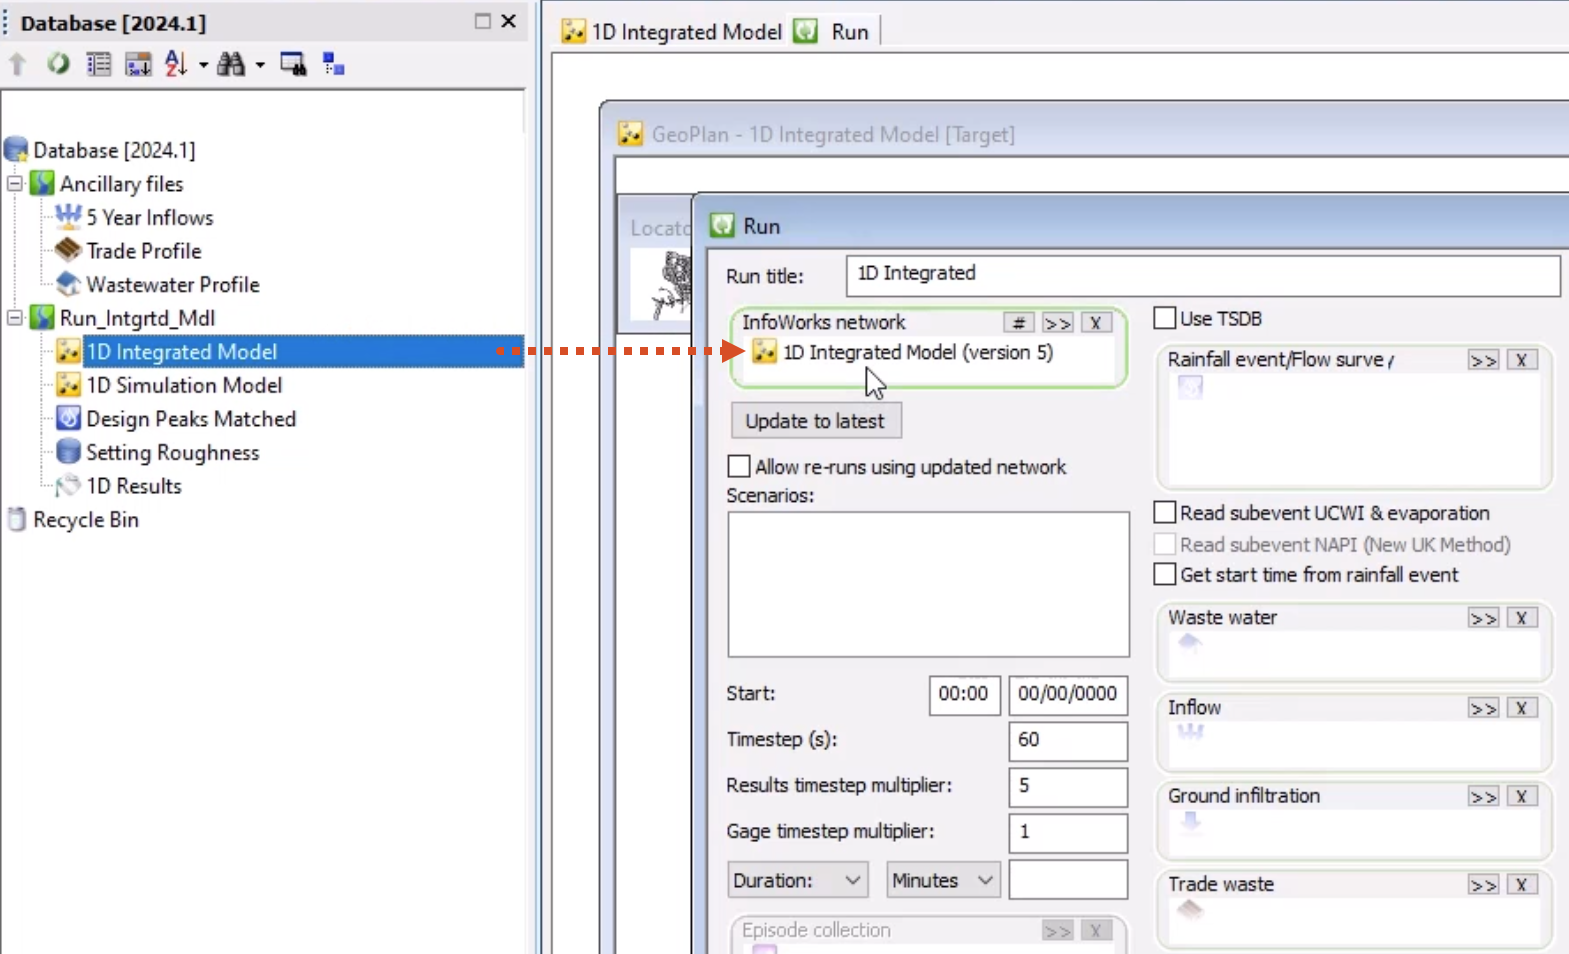
Task: Click the duration value input field
Action: pyautogui.click(x=1068, y=880)
